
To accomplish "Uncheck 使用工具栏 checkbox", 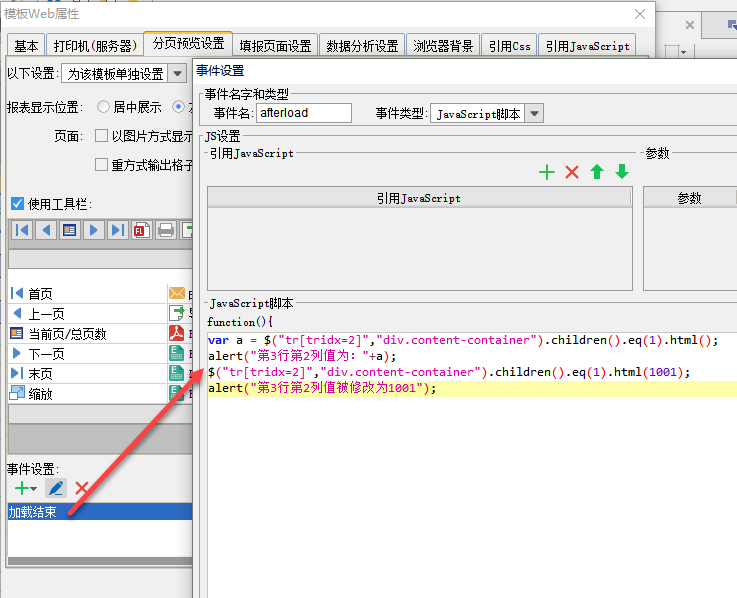I will pos(17,204).
